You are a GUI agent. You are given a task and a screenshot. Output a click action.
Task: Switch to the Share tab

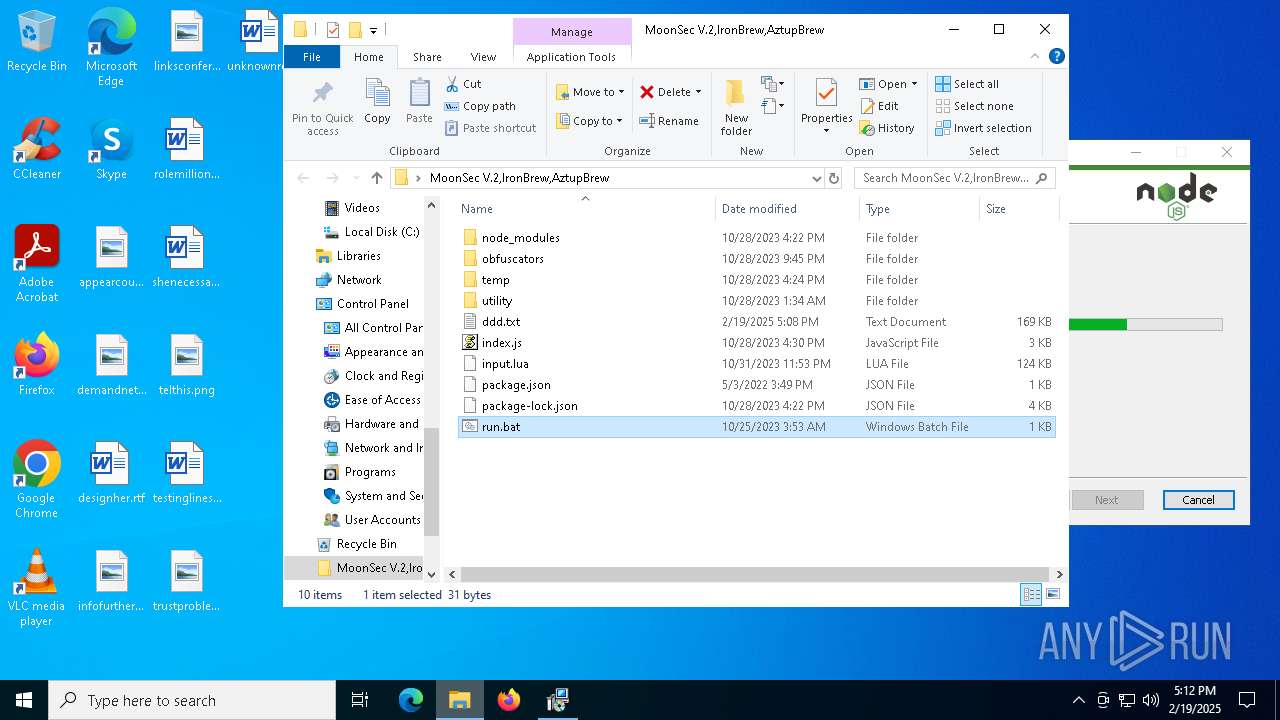pos(427,57)
